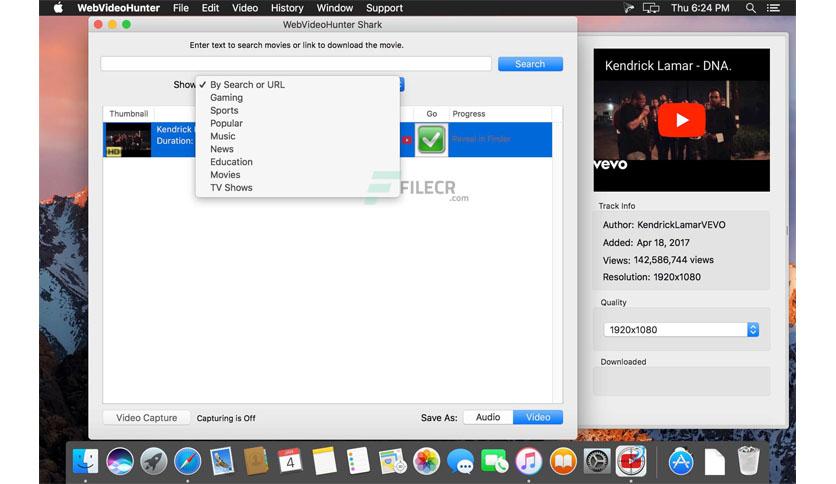The height and width of the screenshot is (484, 836).
Task: Click the Downloaded box in side panel
Action: tap(681, 381)
